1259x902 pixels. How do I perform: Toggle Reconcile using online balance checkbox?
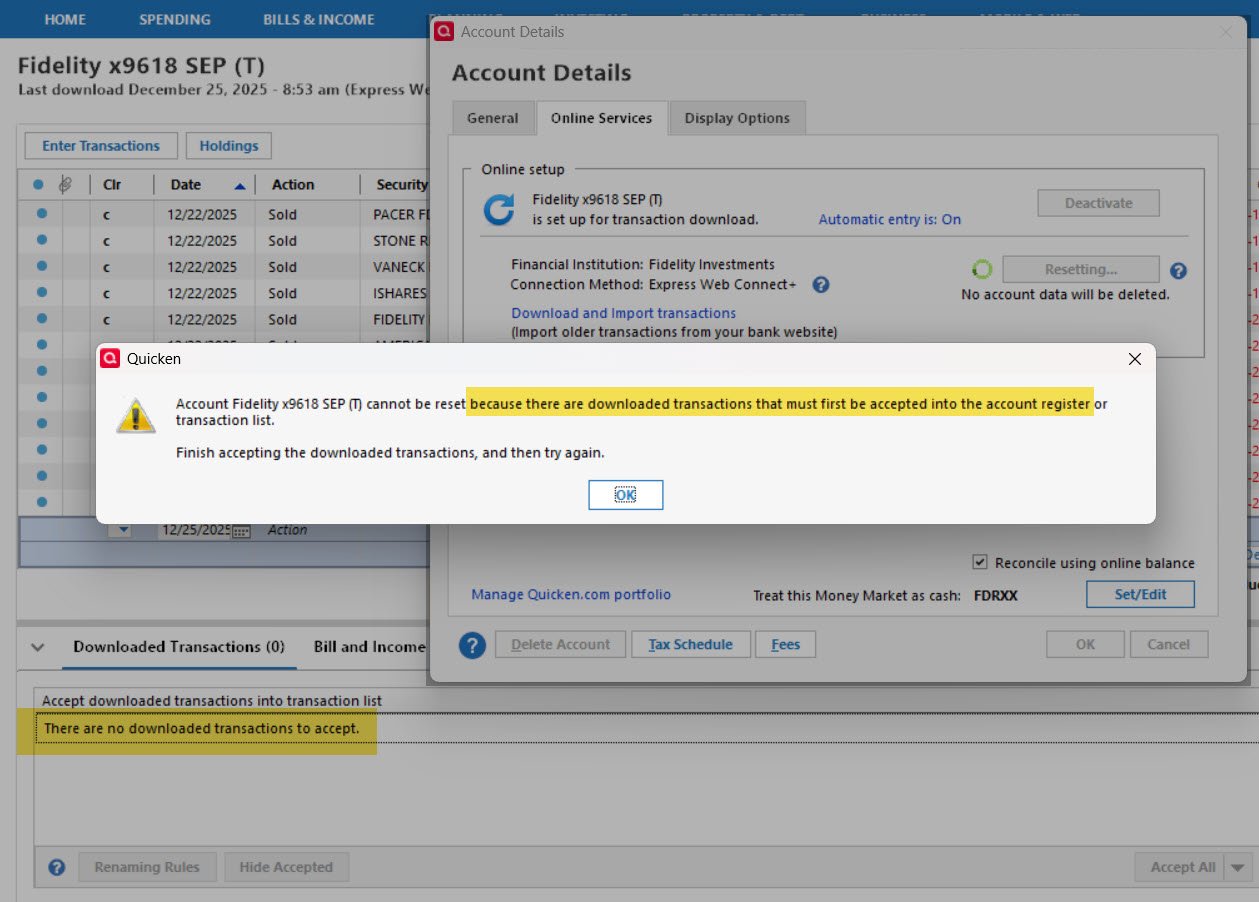(980, 563)
